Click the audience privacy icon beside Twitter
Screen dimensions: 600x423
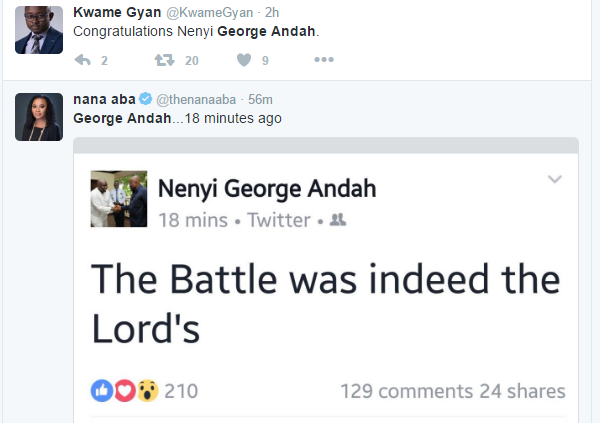338,219
